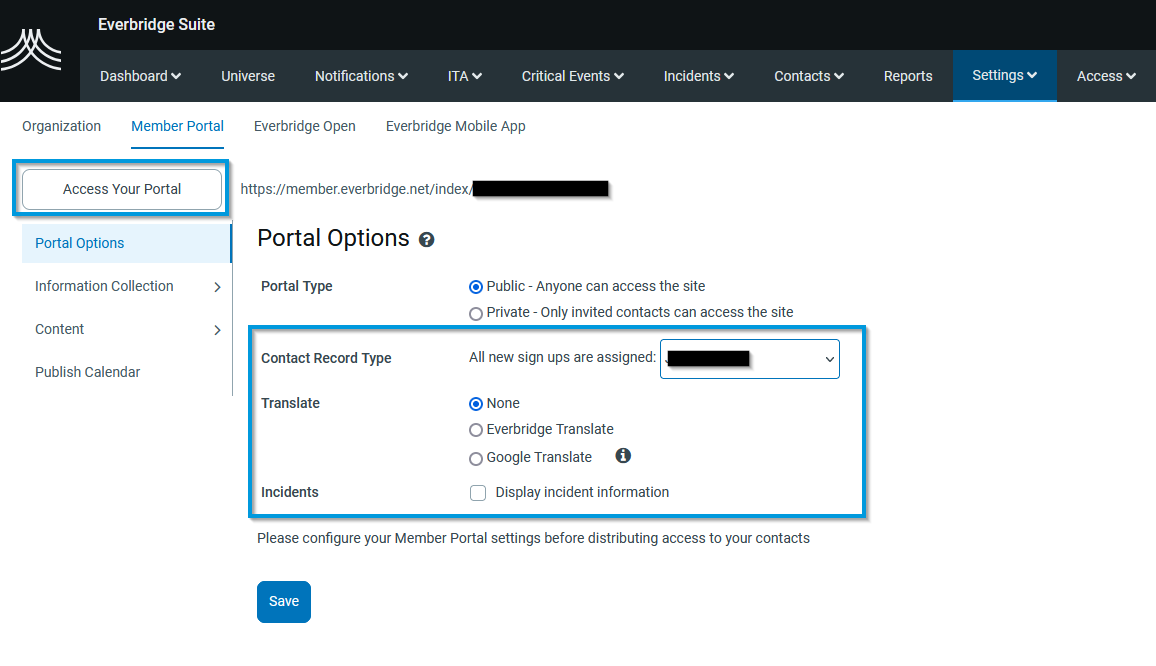Choose Everbridge Translate for translation
1156x666 pixels.
[x=476, y=429]
